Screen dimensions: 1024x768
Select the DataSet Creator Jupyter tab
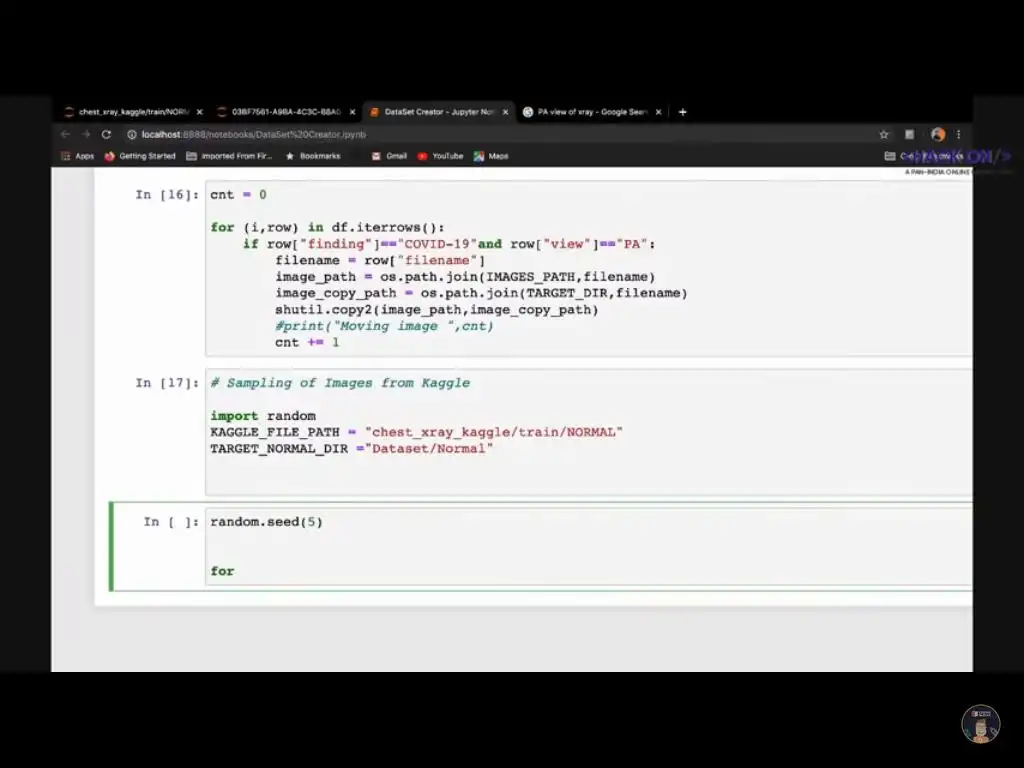[x=439, y=112]
